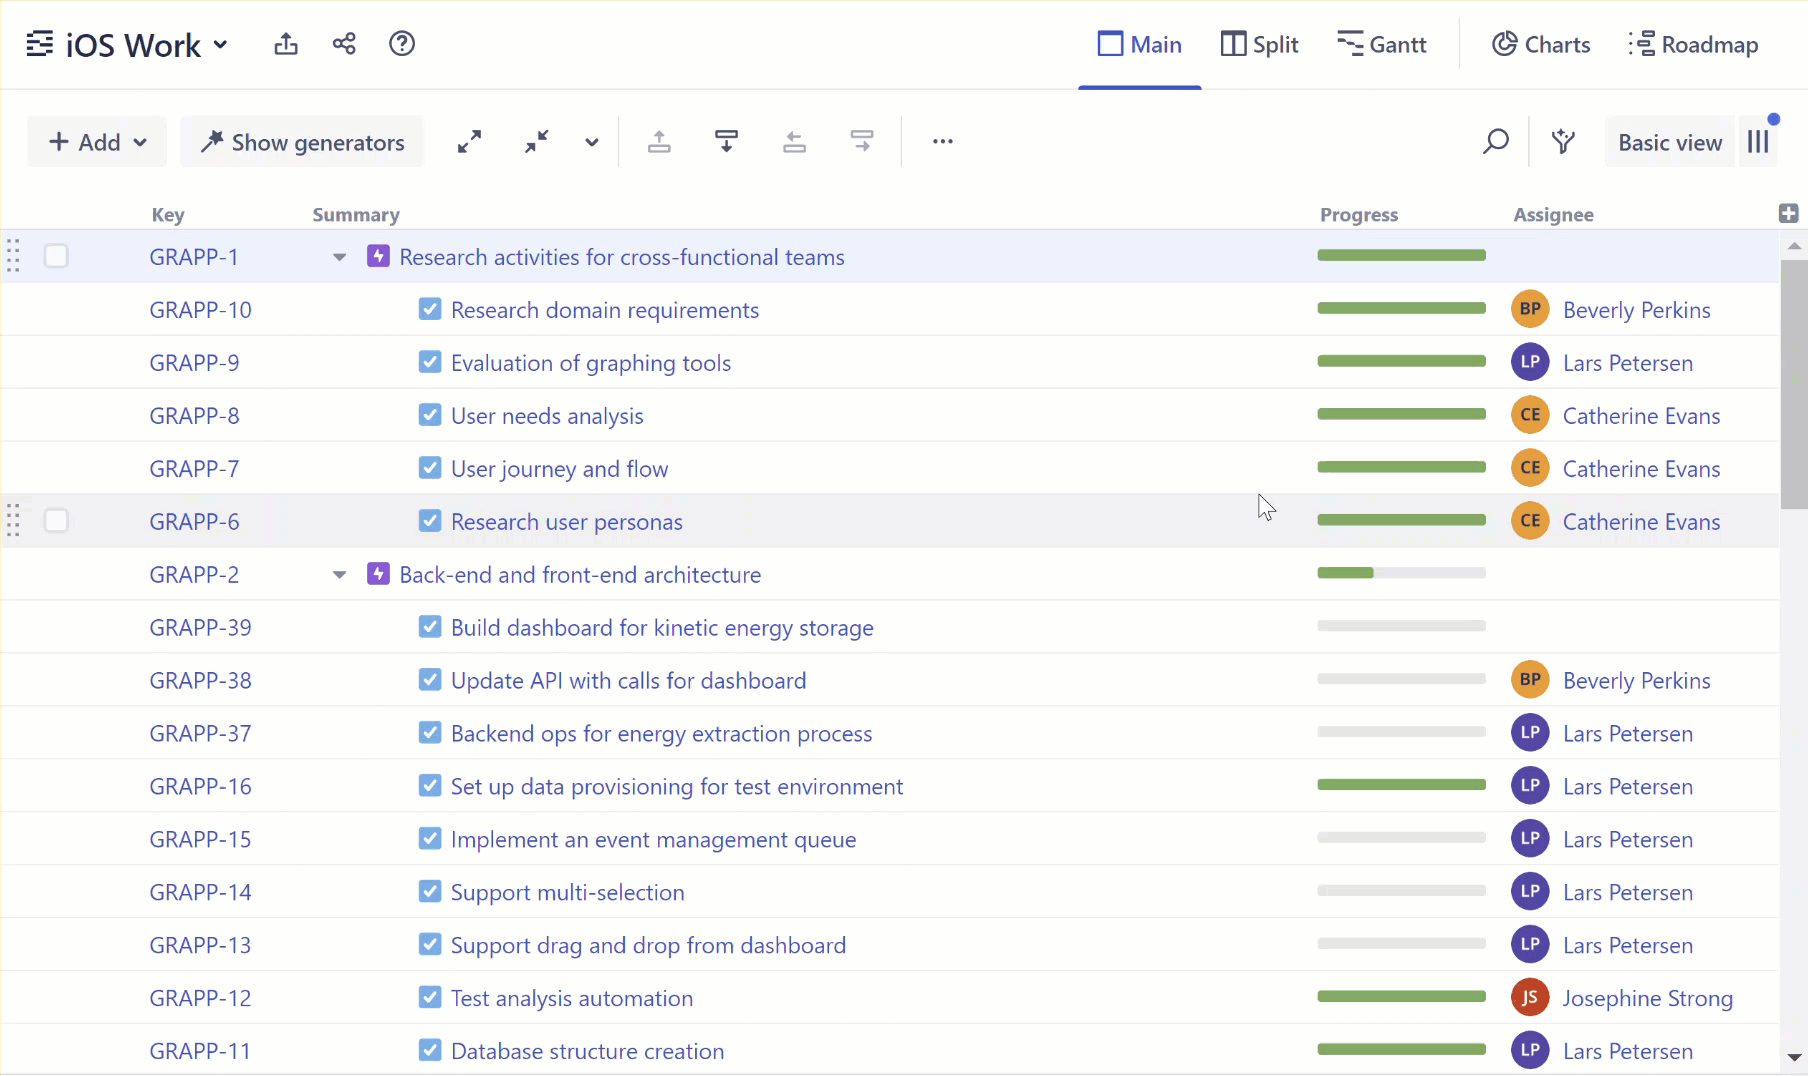Collapse all items with the collapse icon
The width and height of the screenshot is (1808, 1076).
pos(537,141)
